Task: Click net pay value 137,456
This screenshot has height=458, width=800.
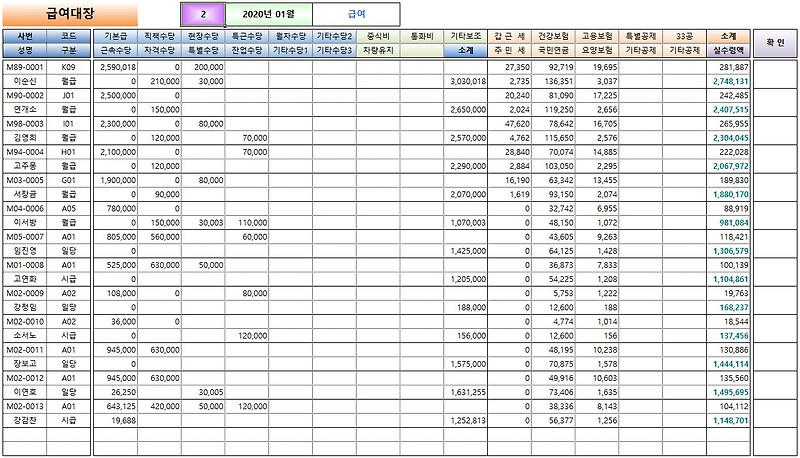Action: point(728,336)
